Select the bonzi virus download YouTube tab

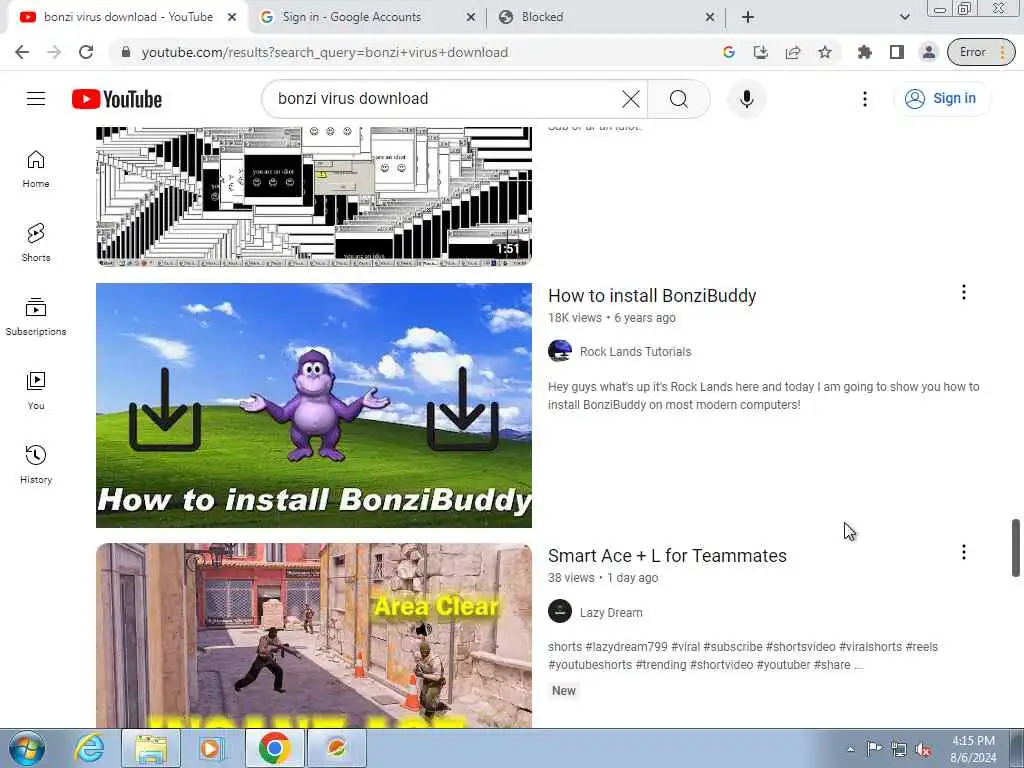[127, 17]
